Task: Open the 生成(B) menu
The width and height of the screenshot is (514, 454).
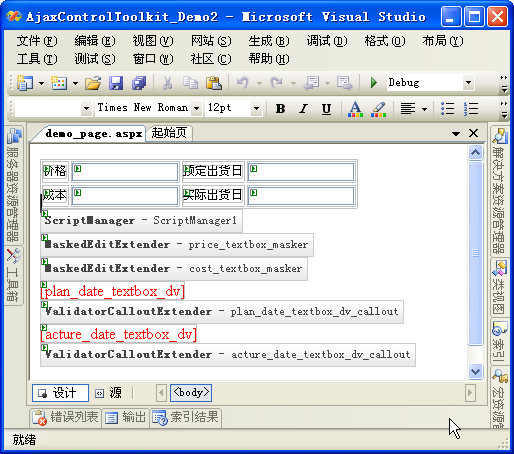Action: (269, 41)
